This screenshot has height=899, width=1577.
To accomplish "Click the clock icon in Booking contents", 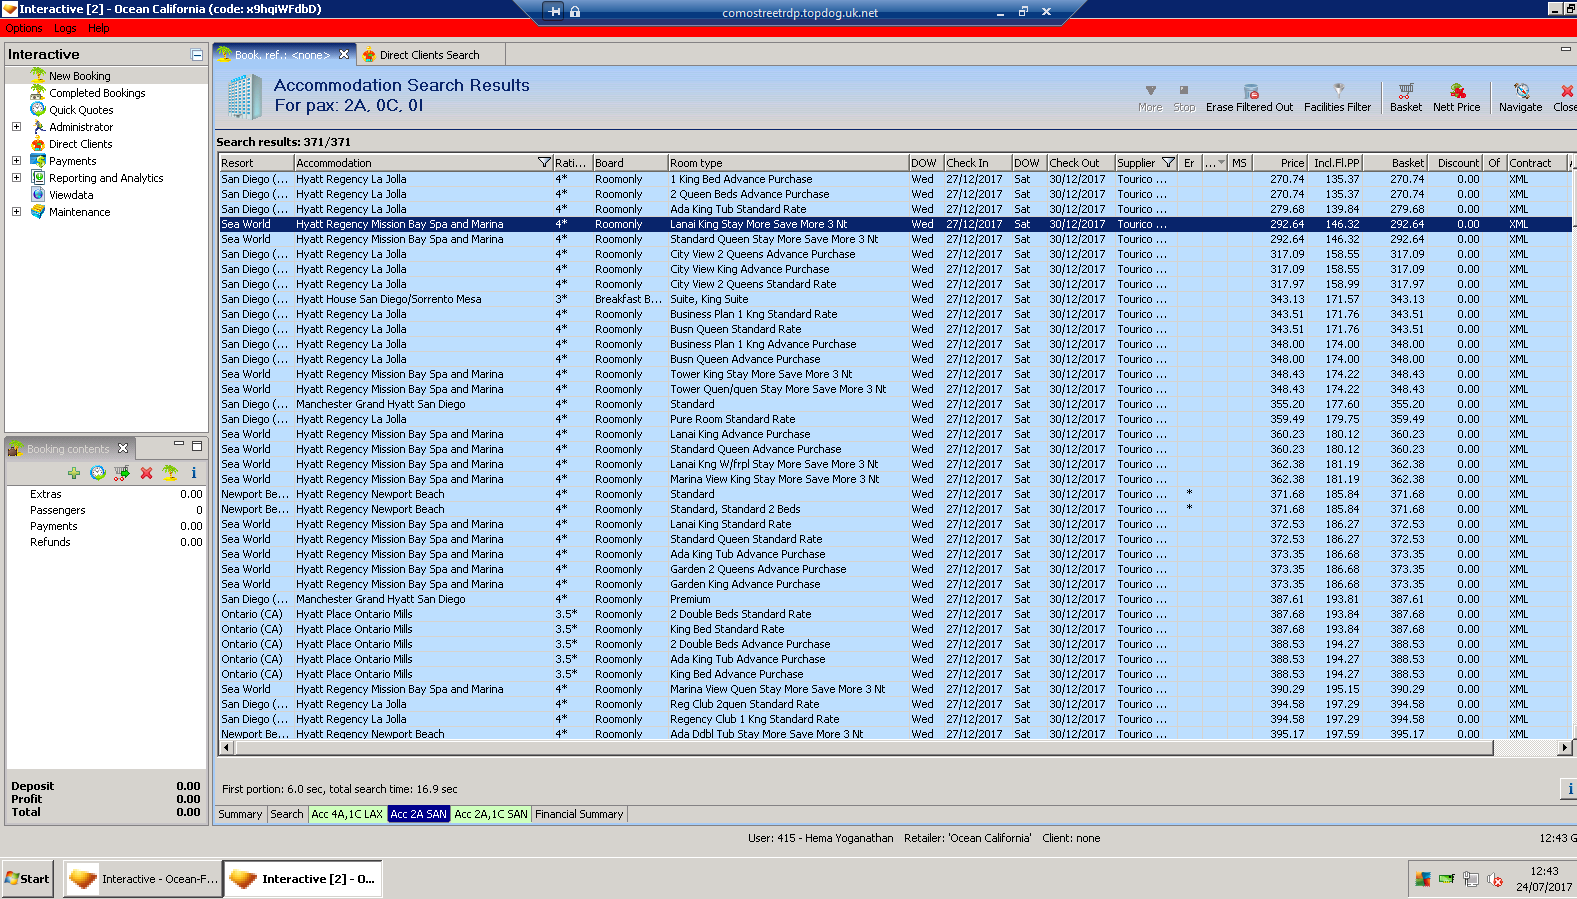I will point(97,473).
